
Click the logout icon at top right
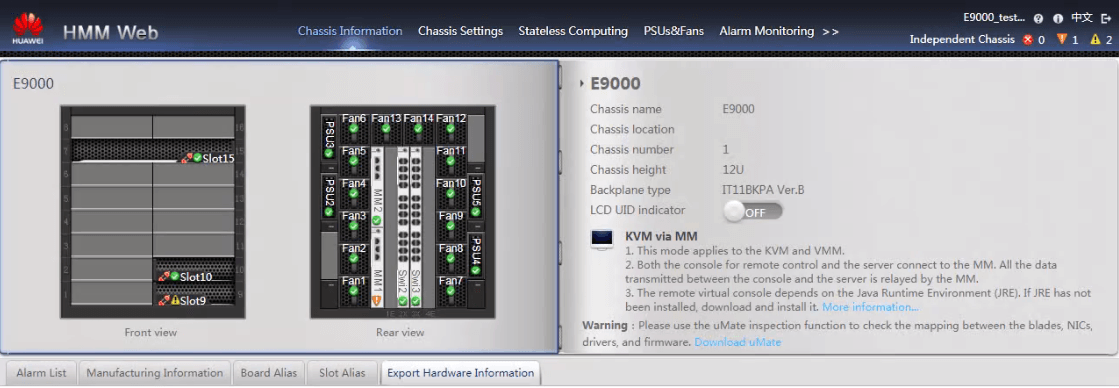pyautogui.click(x=1106, y=18)
